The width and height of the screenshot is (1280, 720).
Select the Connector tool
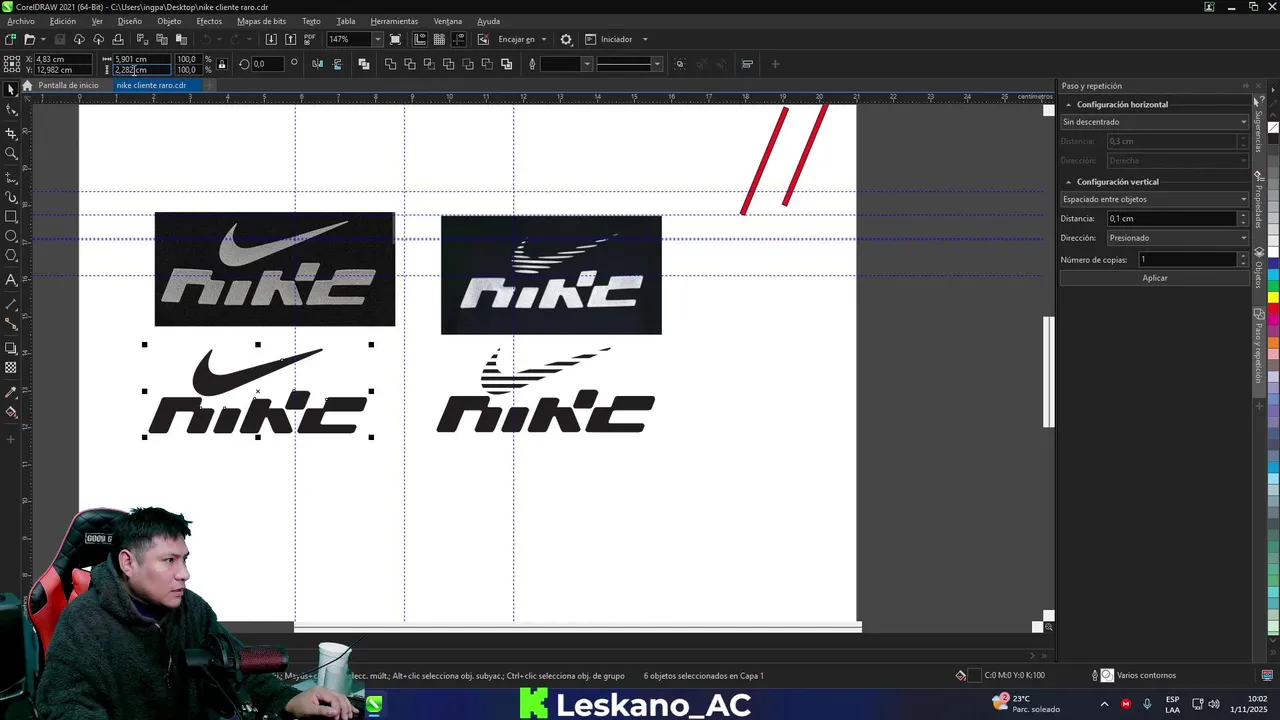tap(11, 324)
